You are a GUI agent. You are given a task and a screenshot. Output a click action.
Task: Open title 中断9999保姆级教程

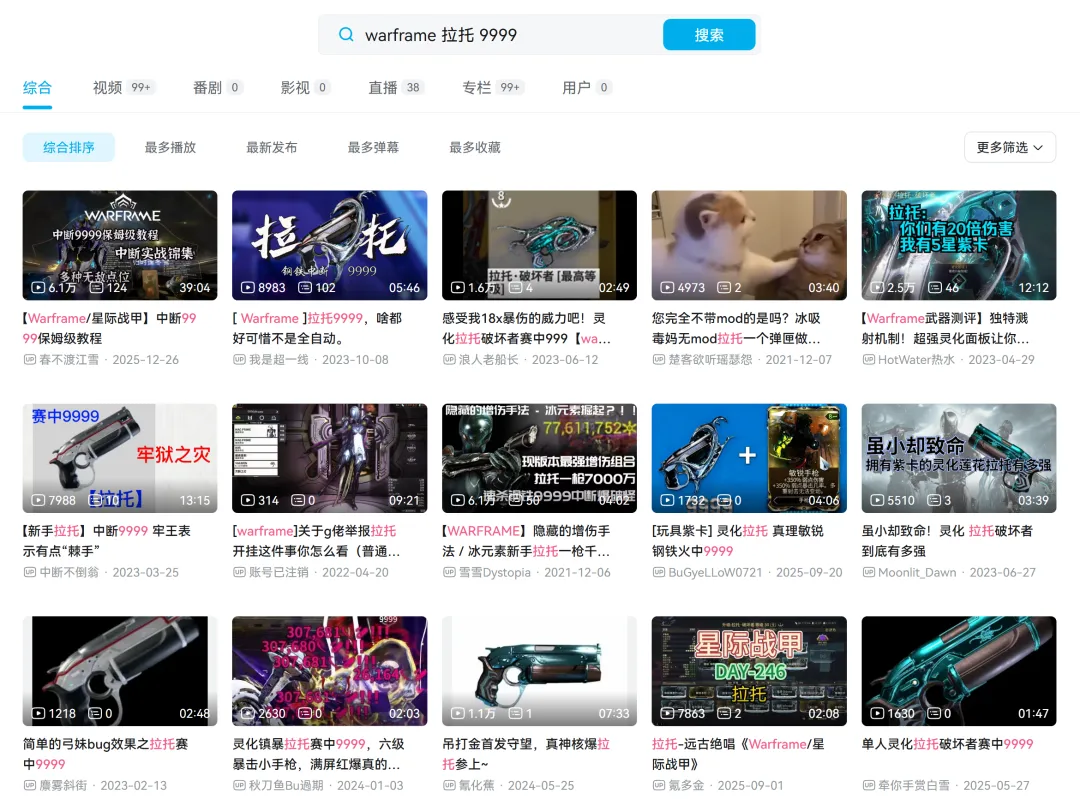110,329
